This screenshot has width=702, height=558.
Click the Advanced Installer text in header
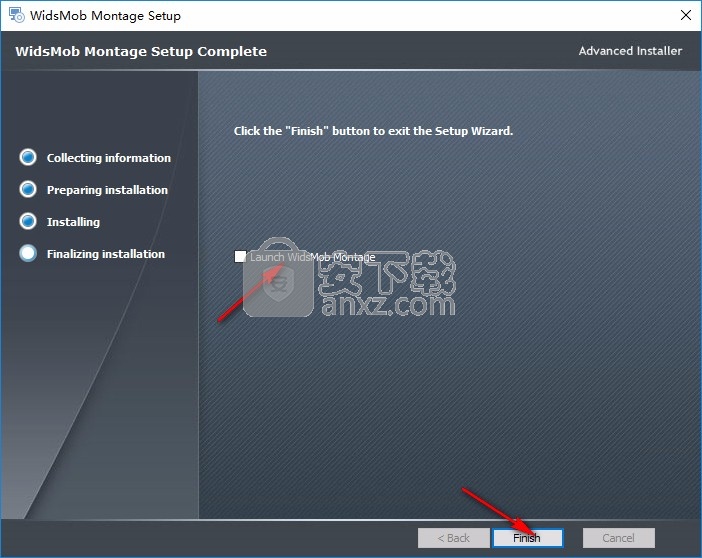630,51
